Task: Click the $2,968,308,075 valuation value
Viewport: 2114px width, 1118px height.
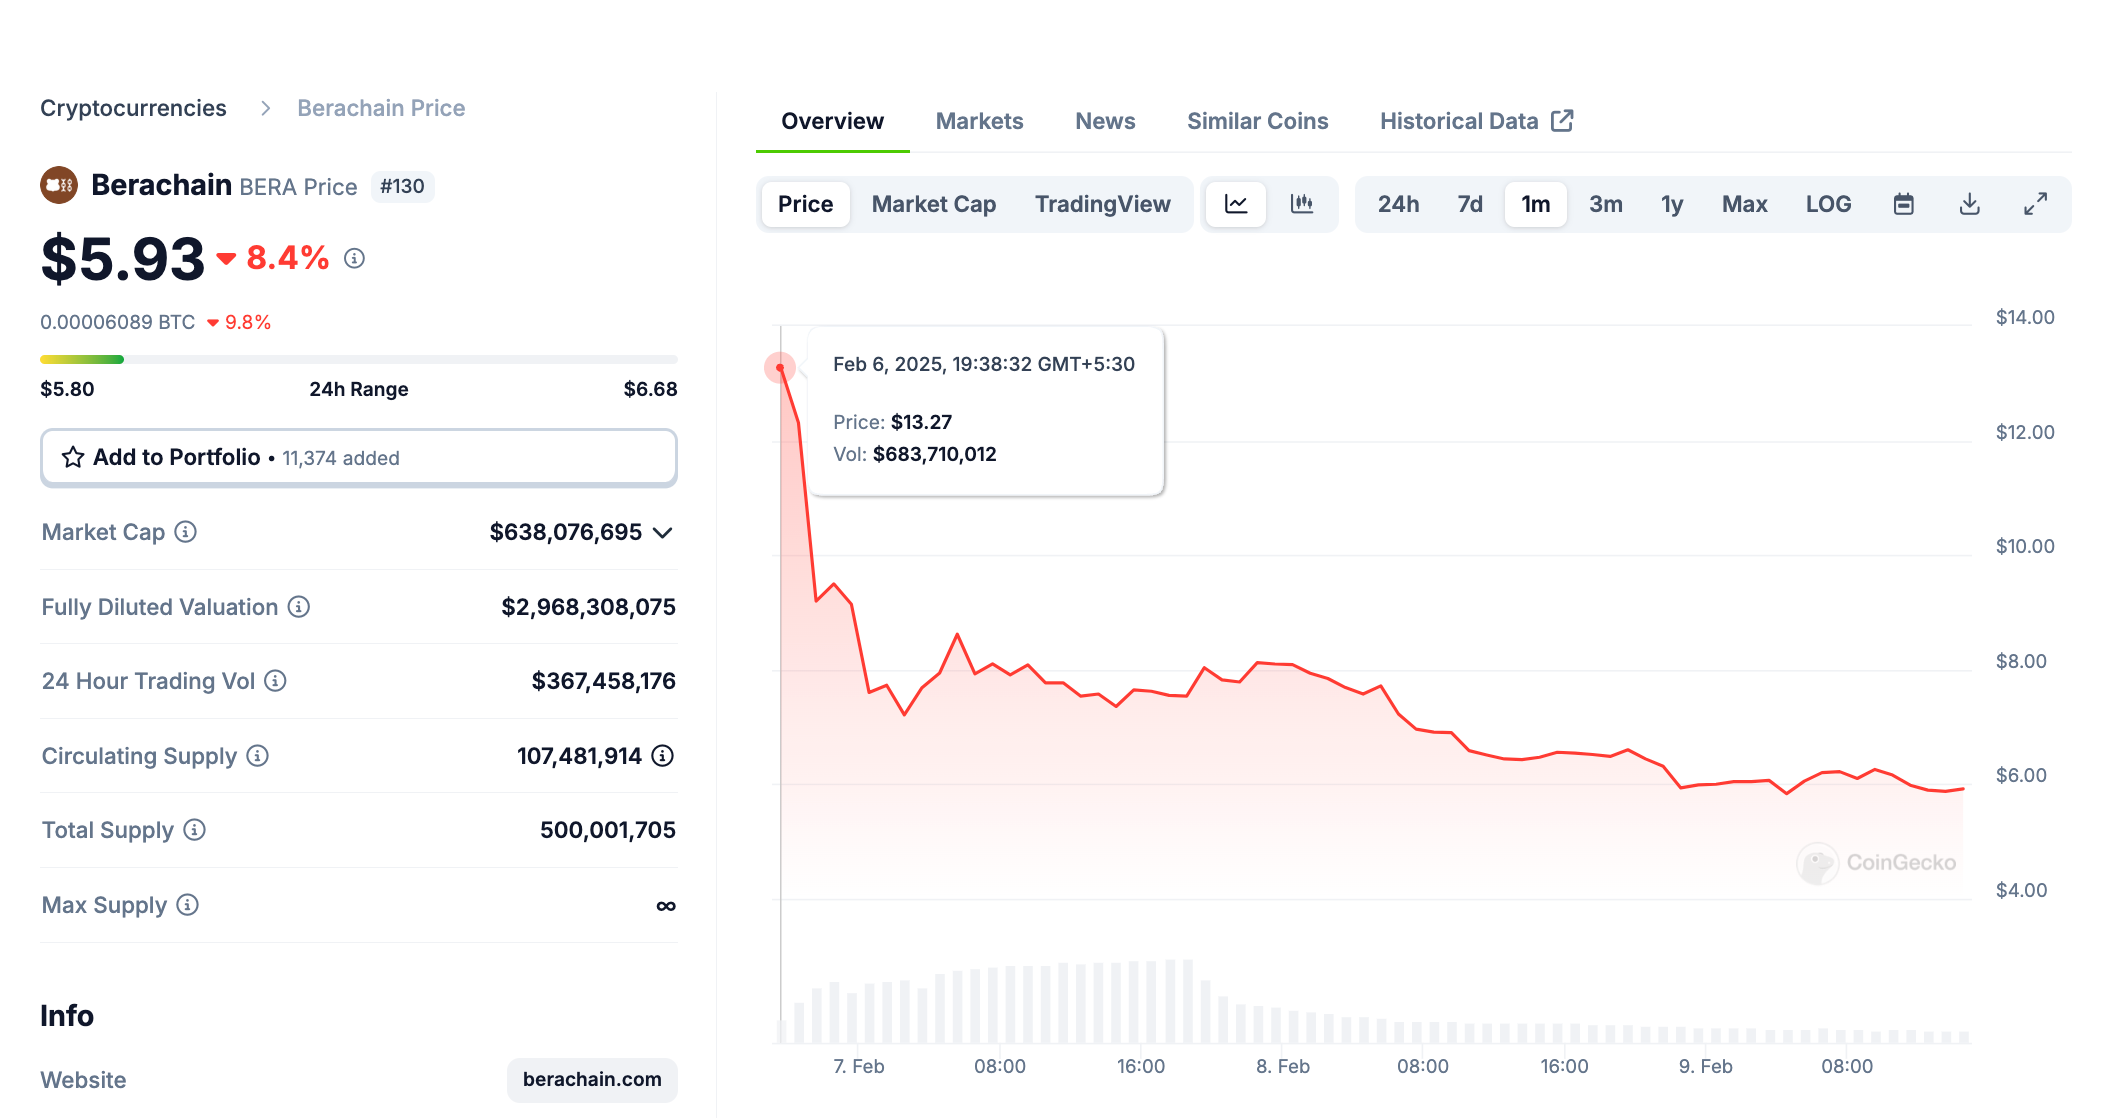Action: click(x=589, y=607)
